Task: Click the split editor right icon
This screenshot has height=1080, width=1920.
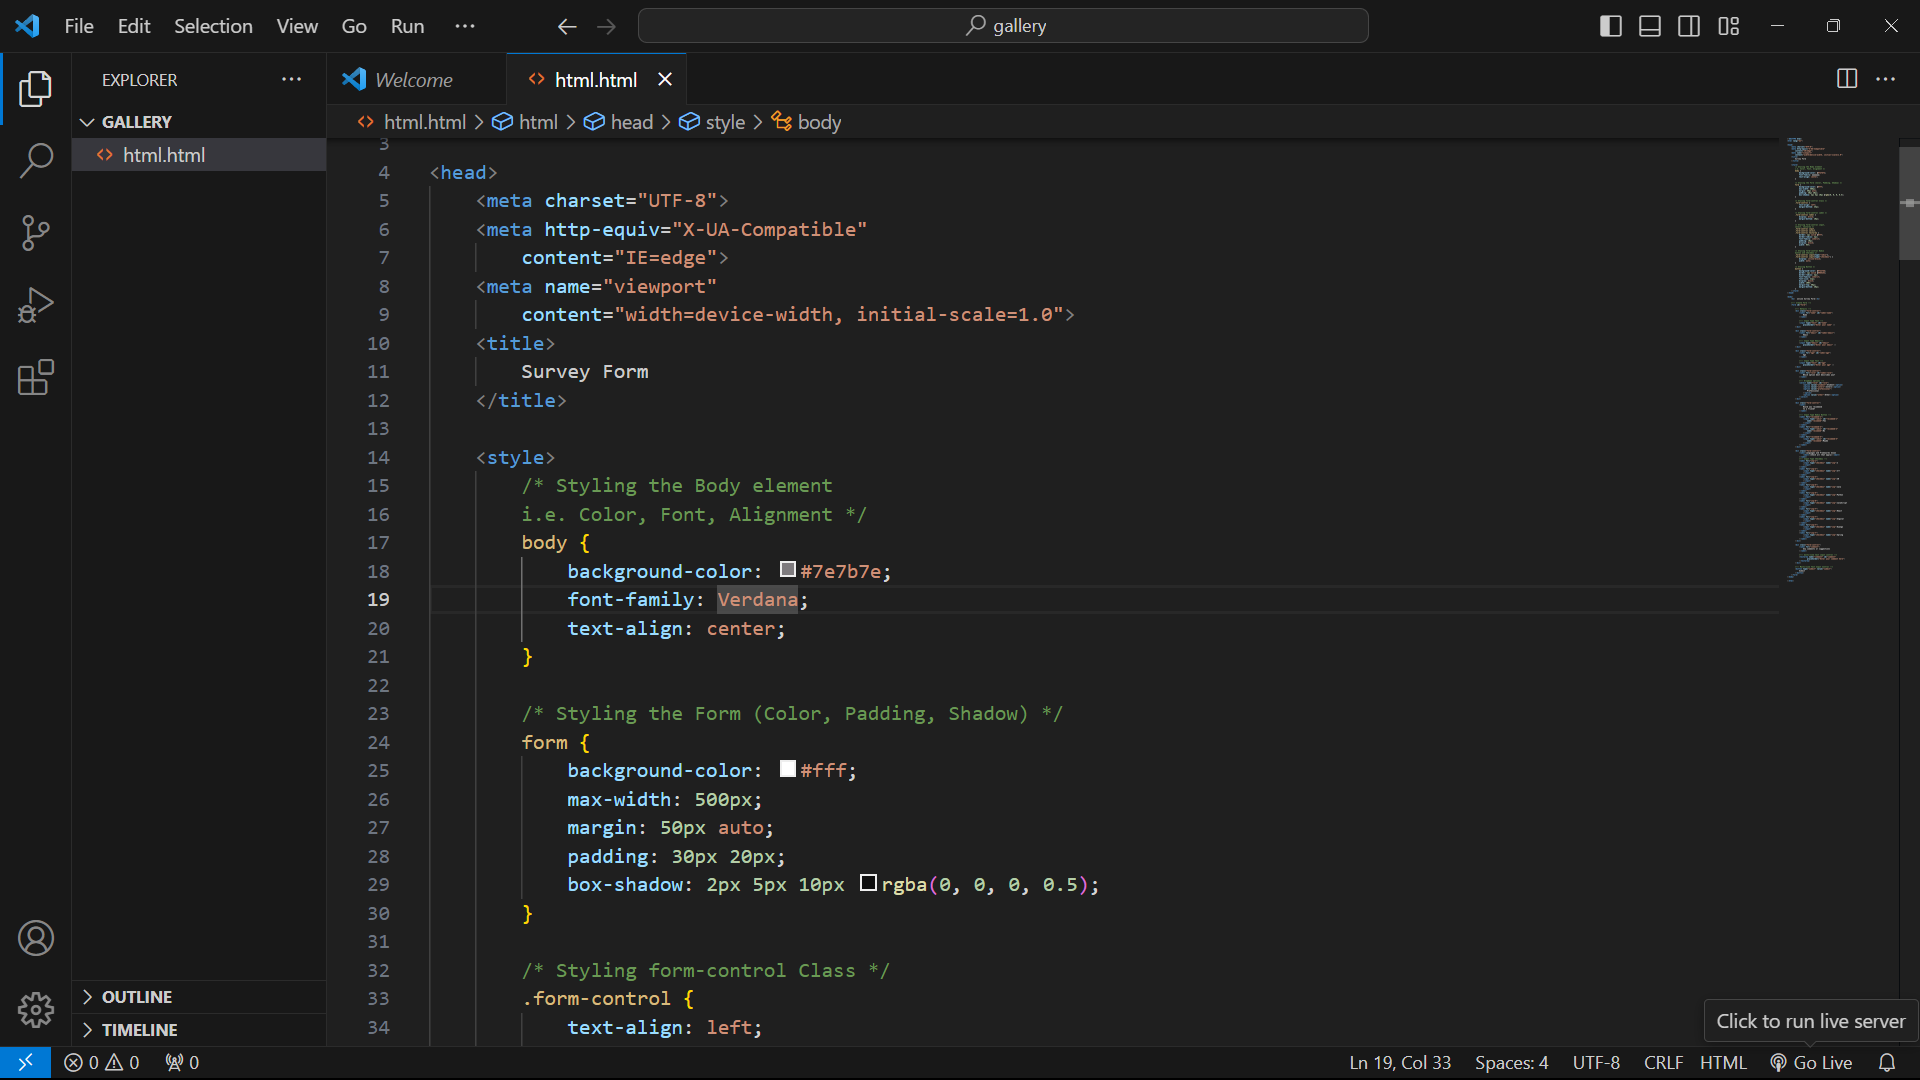Action: click(x=1847, y=79)
